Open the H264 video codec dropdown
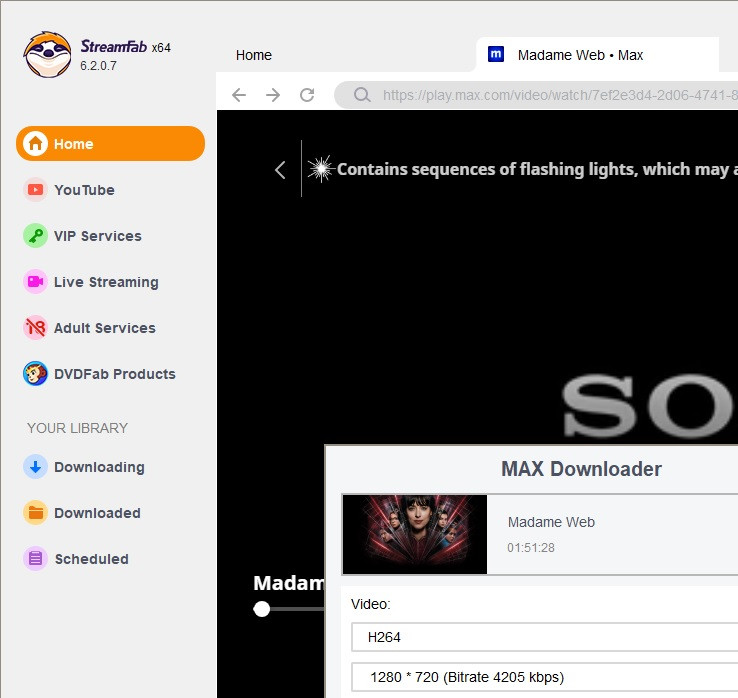The image size is (738, 698). [545, 637]
